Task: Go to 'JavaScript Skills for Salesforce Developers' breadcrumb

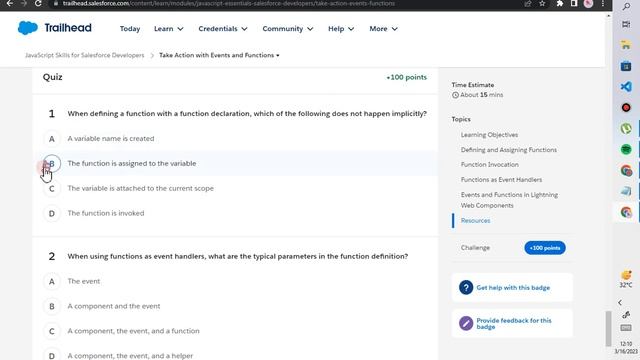Action: click(84, 55)
